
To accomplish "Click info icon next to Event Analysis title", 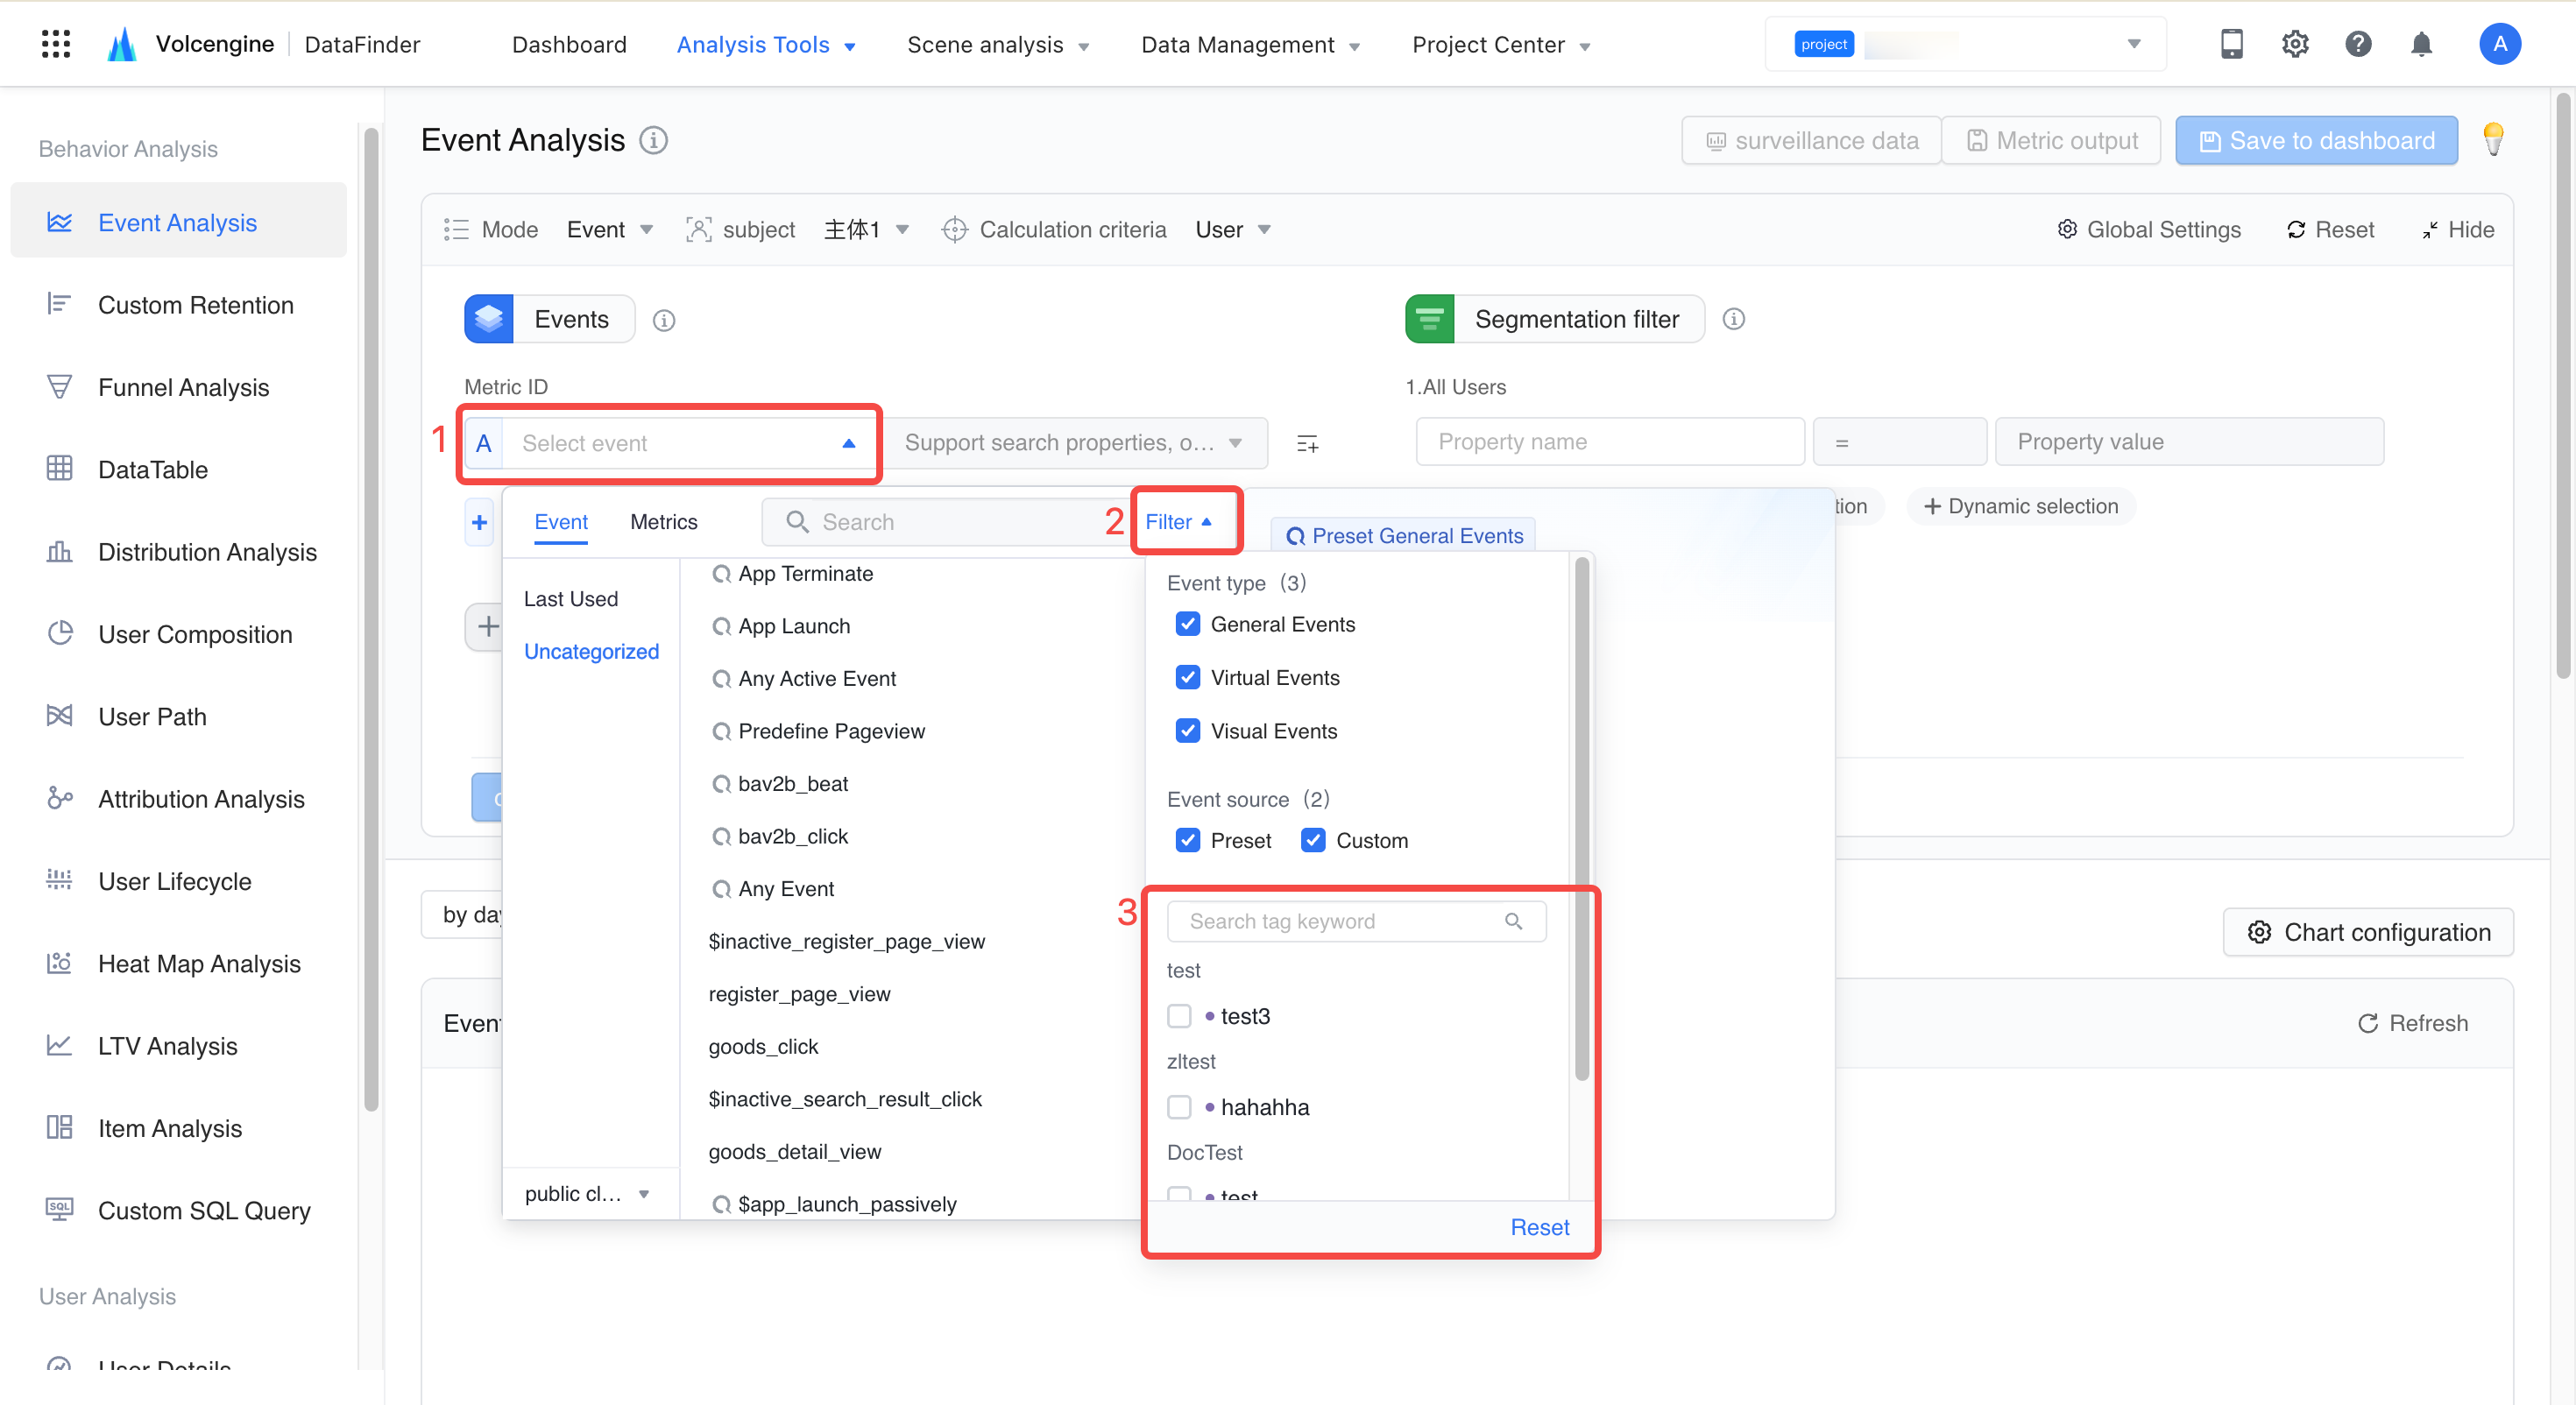I will [x=654, y=140].
